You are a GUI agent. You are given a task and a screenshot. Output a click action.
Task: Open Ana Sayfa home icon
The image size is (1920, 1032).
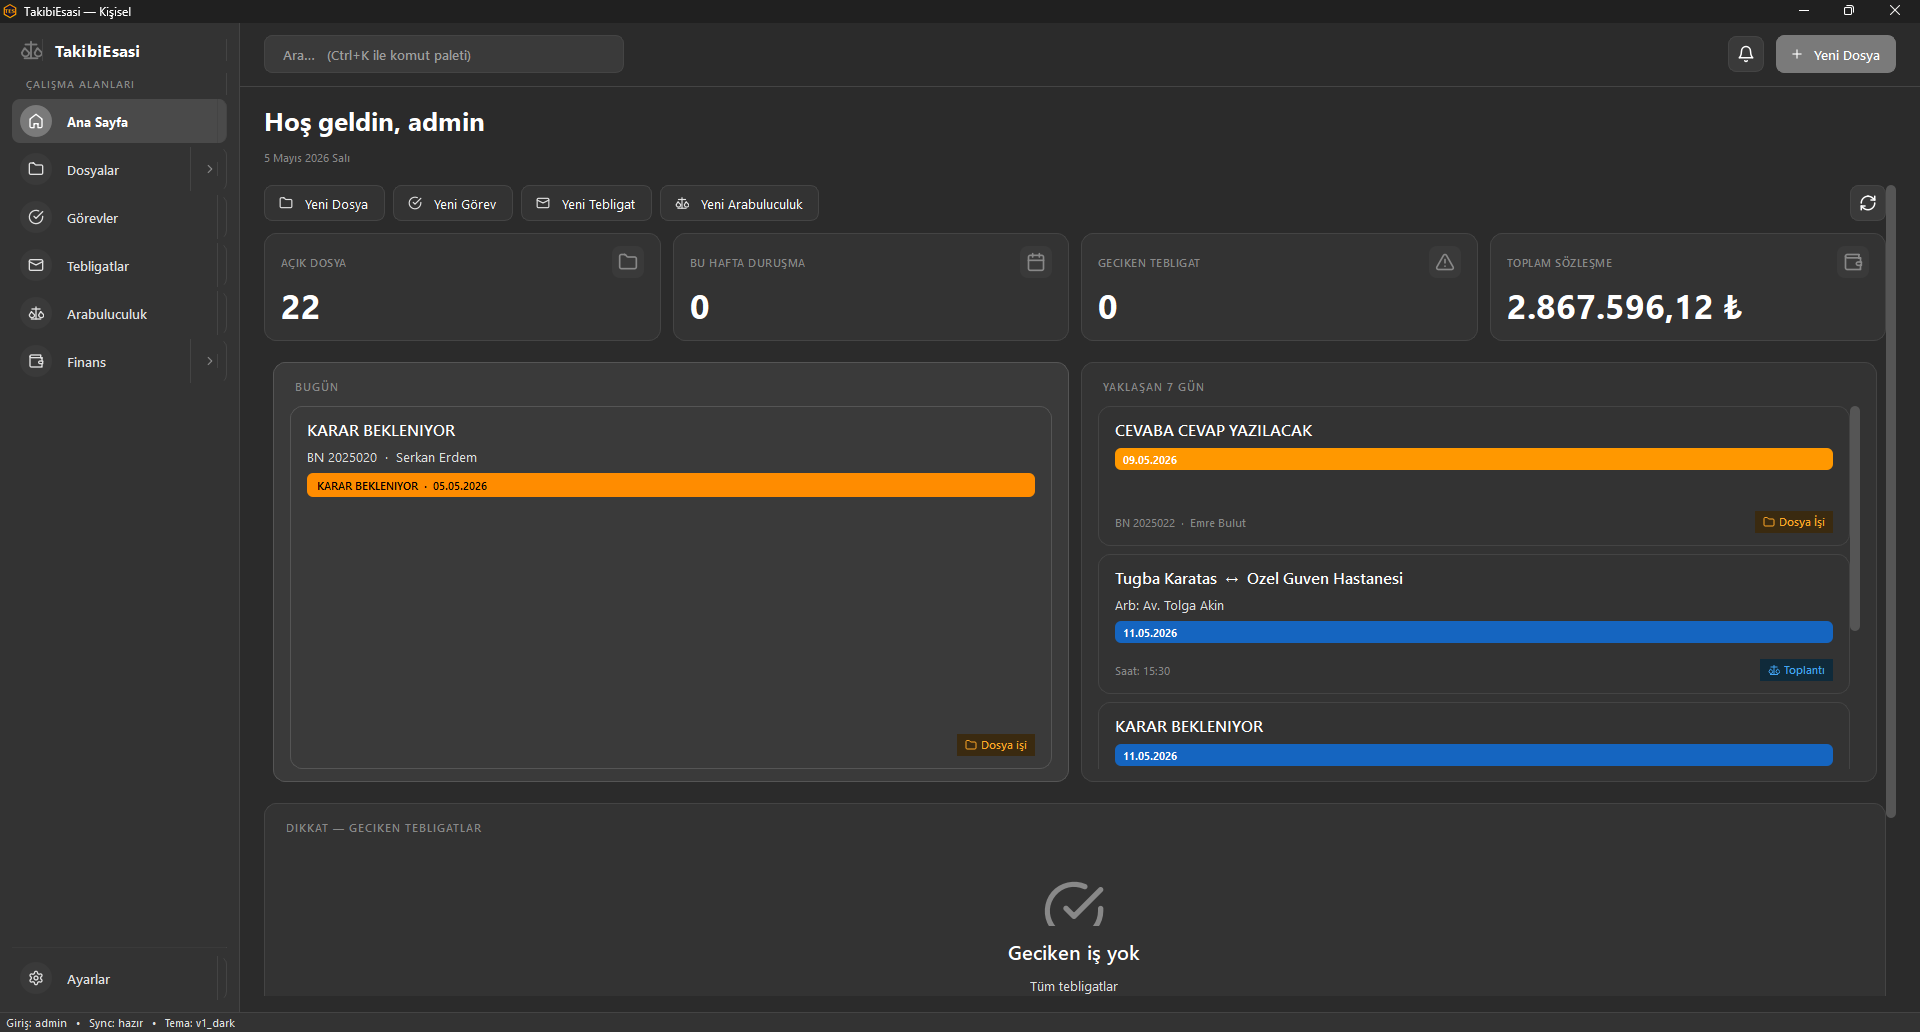[36, 121]
